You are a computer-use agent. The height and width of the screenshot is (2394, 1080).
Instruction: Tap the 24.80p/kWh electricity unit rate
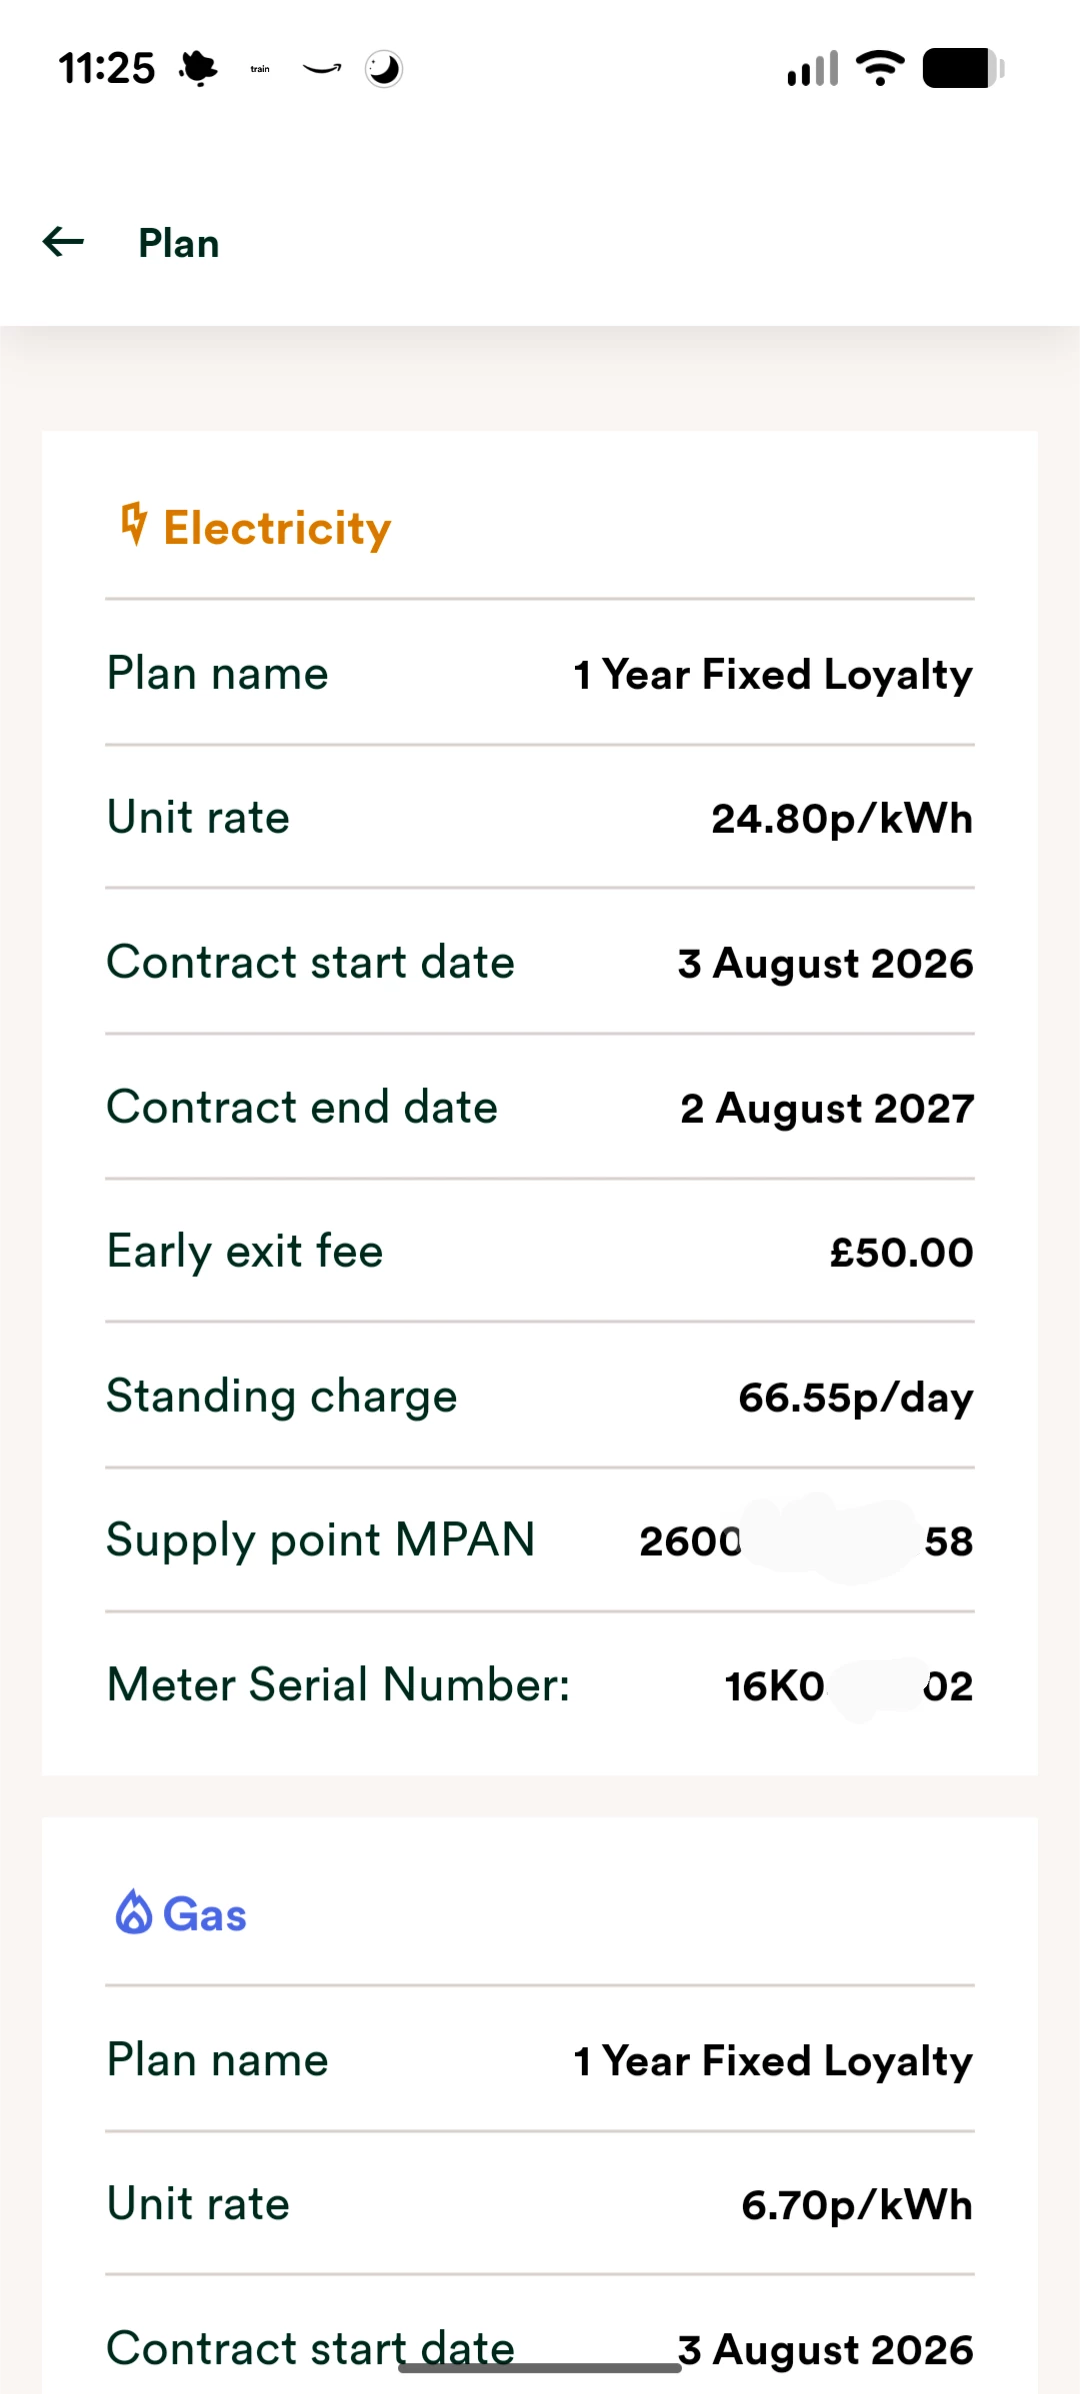(x=842, y=819)
